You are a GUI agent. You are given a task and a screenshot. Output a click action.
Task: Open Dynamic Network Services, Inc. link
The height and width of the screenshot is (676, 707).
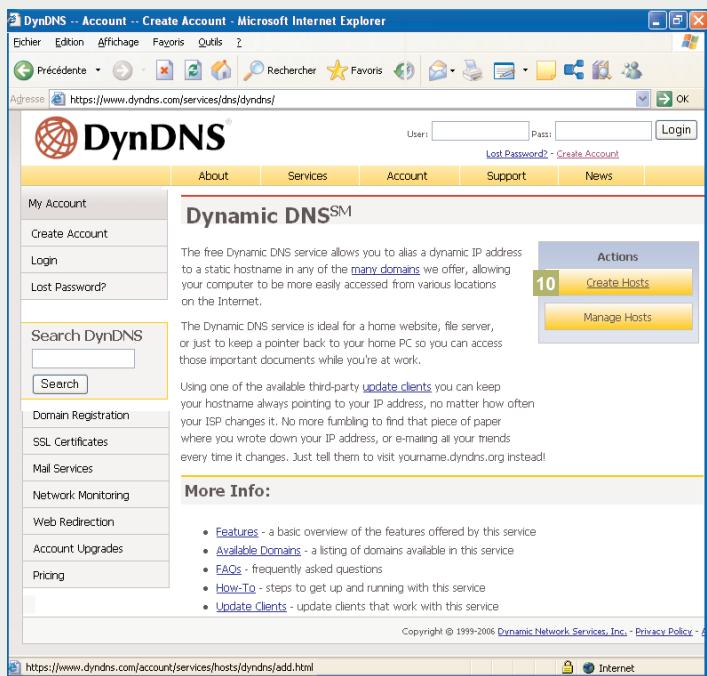coord(562,631)
